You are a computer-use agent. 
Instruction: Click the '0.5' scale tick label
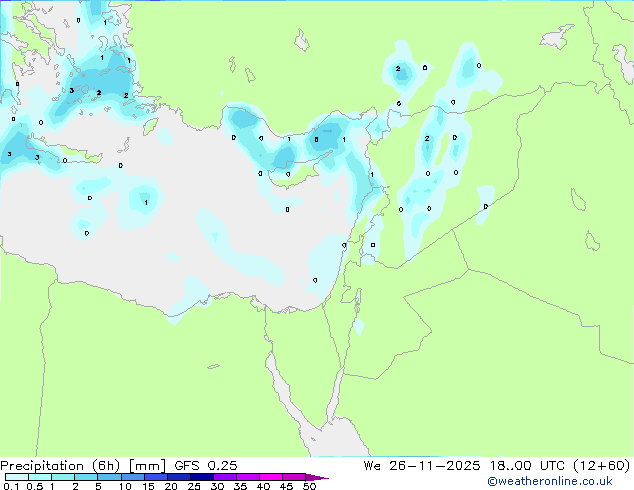[35, 486]
